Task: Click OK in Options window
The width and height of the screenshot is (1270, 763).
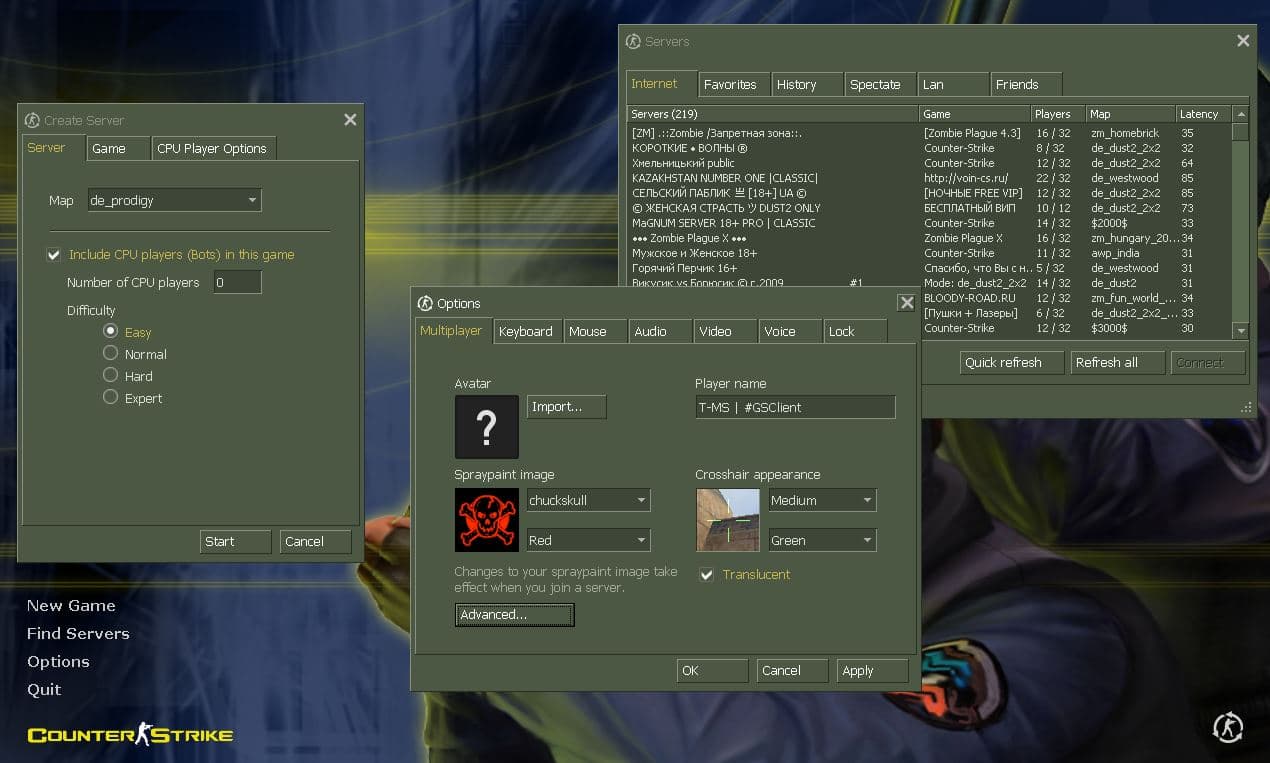Action: point(712,671)
